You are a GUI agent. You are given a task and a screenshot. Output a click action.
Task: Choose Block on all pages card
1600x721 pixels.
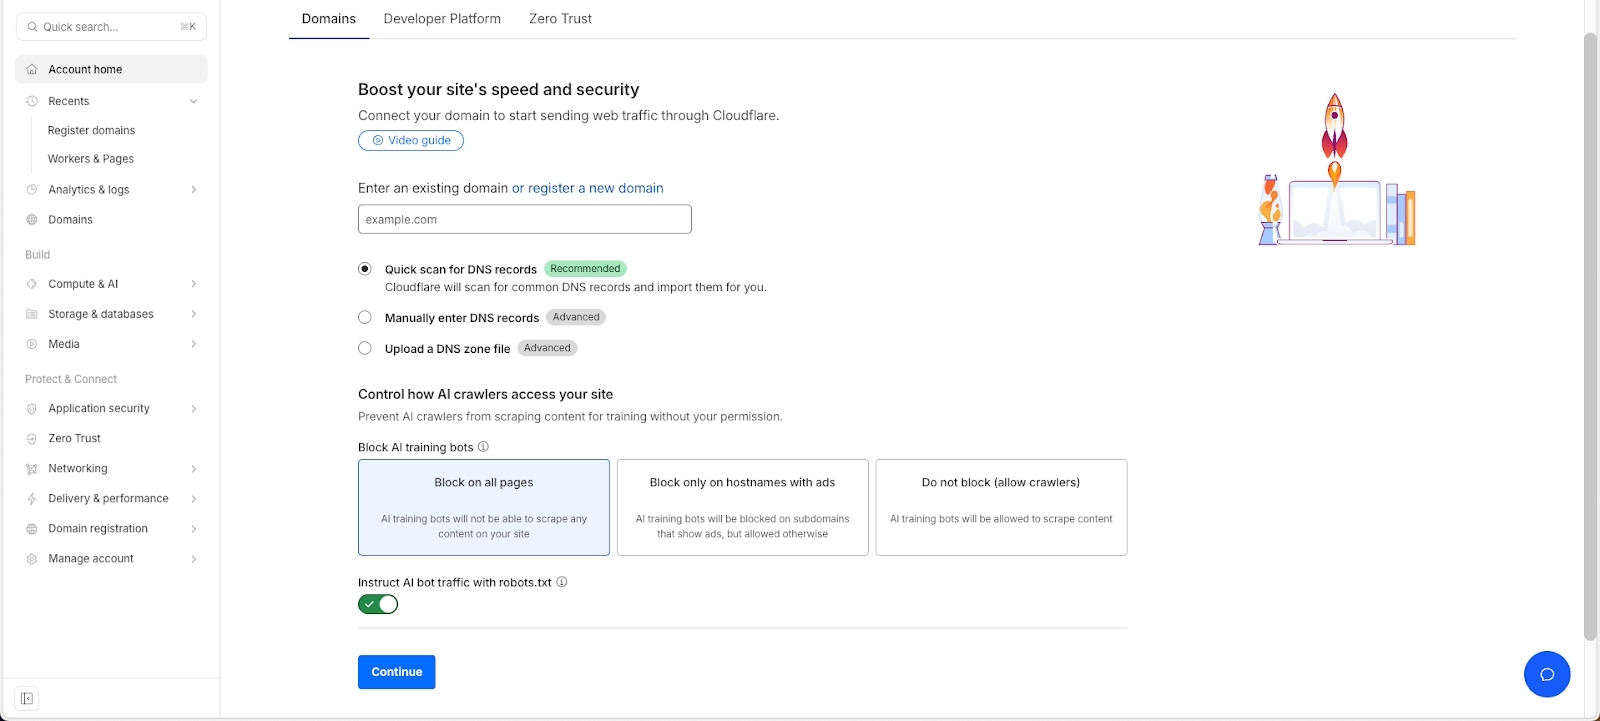[x=484, y=507]
